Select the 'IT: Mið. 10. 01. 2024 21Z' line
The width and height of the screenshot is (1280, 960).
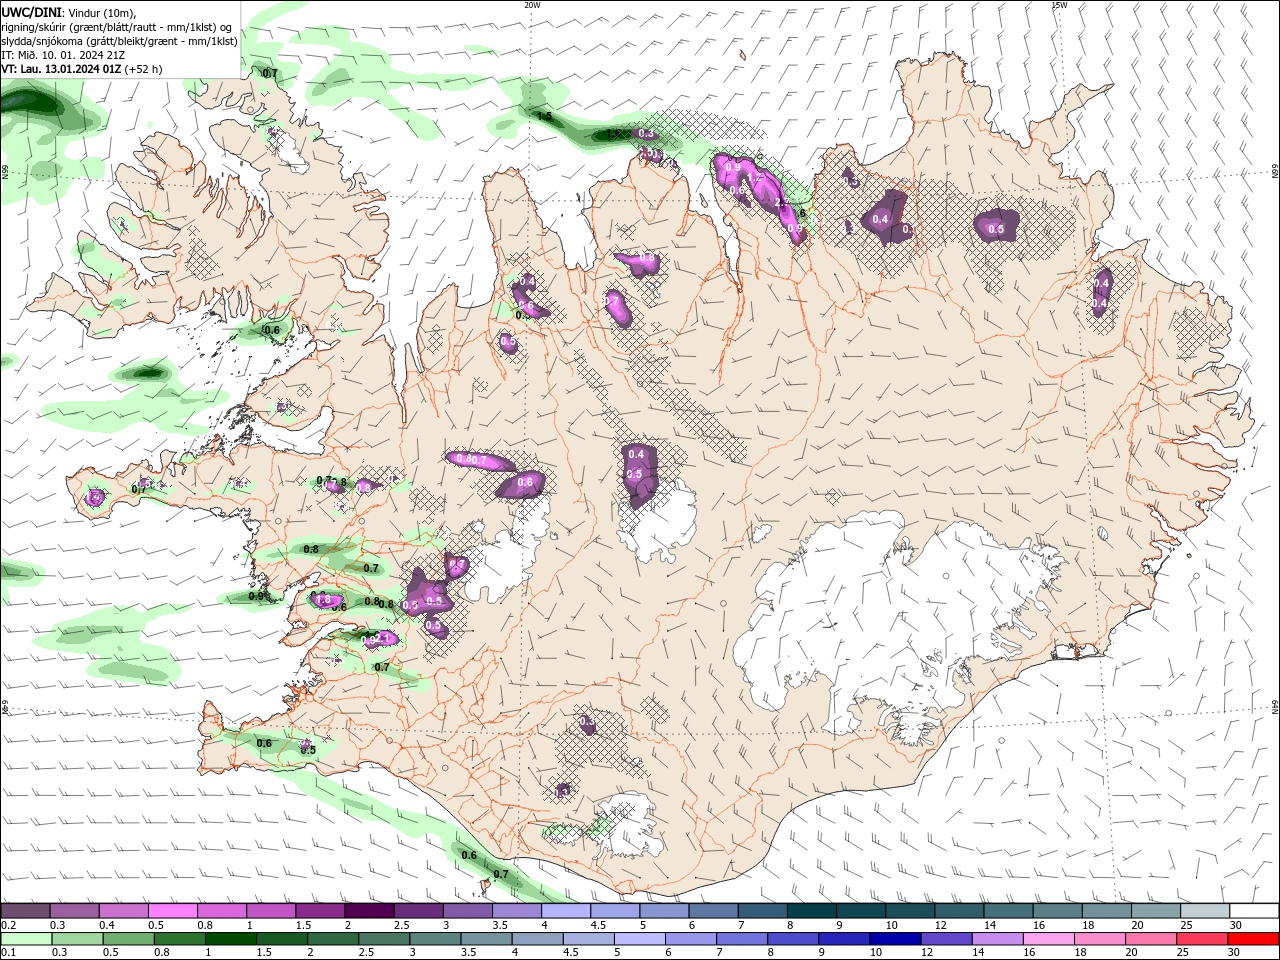pos(63,55)
